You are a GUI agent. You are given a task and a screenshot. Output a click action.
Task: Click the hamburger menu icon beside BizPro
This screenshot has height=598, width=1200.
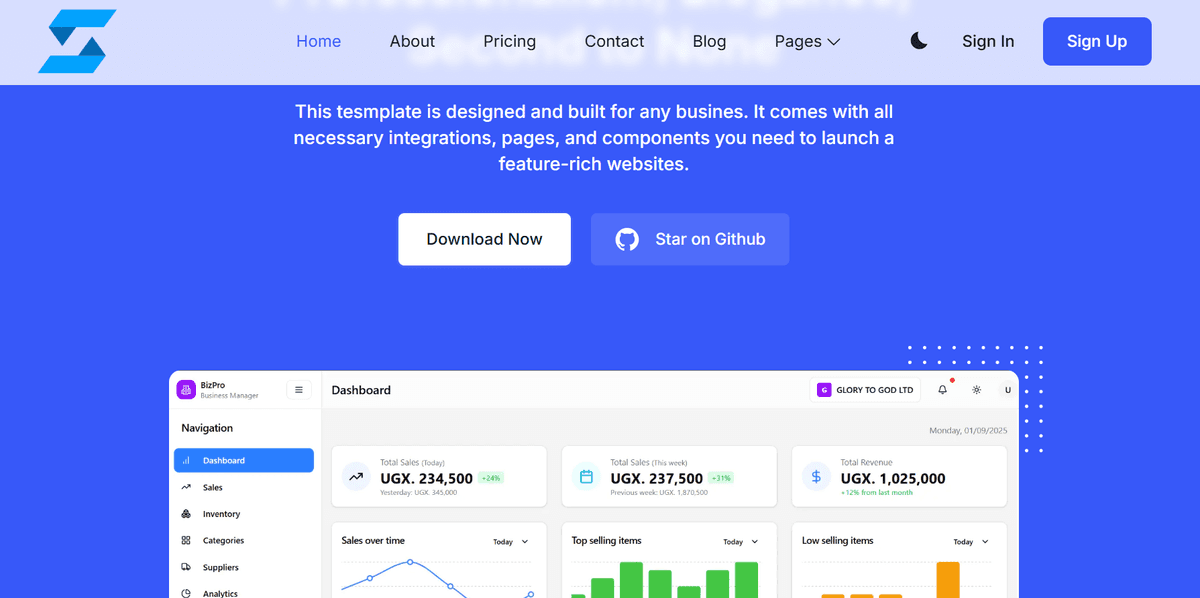298,390
